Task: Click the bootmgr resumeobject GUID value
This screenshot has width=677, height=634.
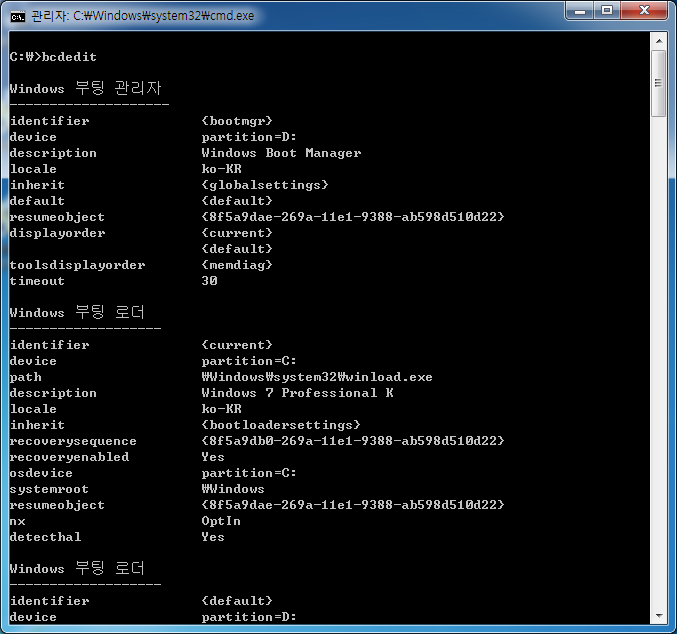Action: pos(353,217)
